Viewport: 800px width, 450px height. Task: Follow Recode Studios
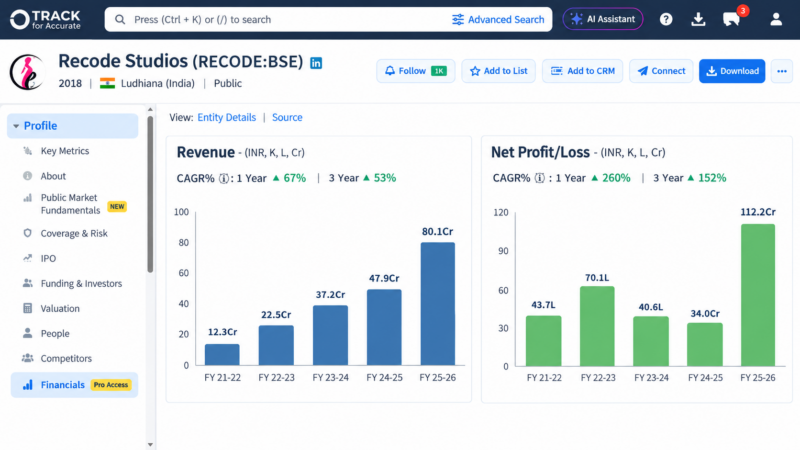416,71
